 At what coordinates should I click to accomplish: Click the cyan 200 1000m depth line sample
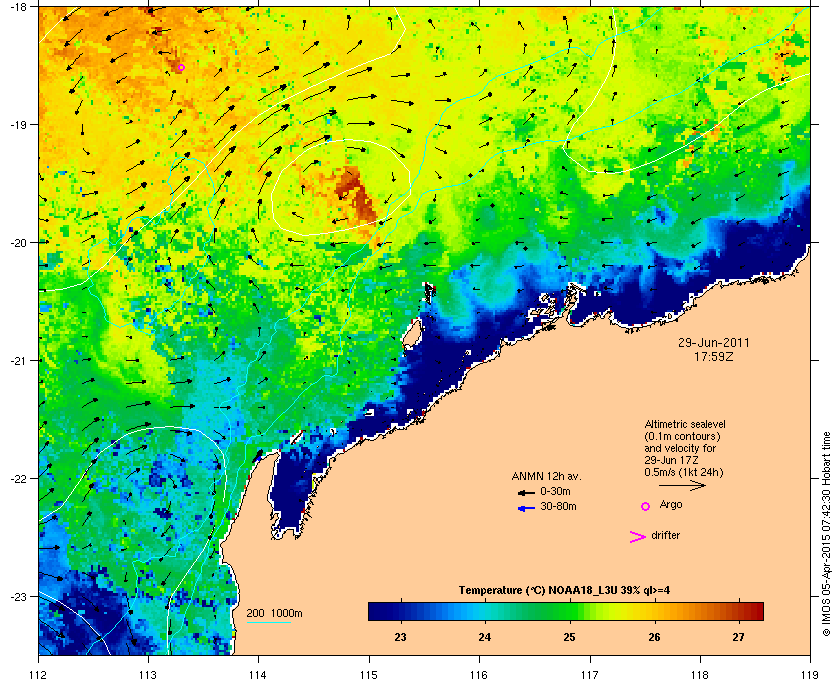[x=268, y=623]
